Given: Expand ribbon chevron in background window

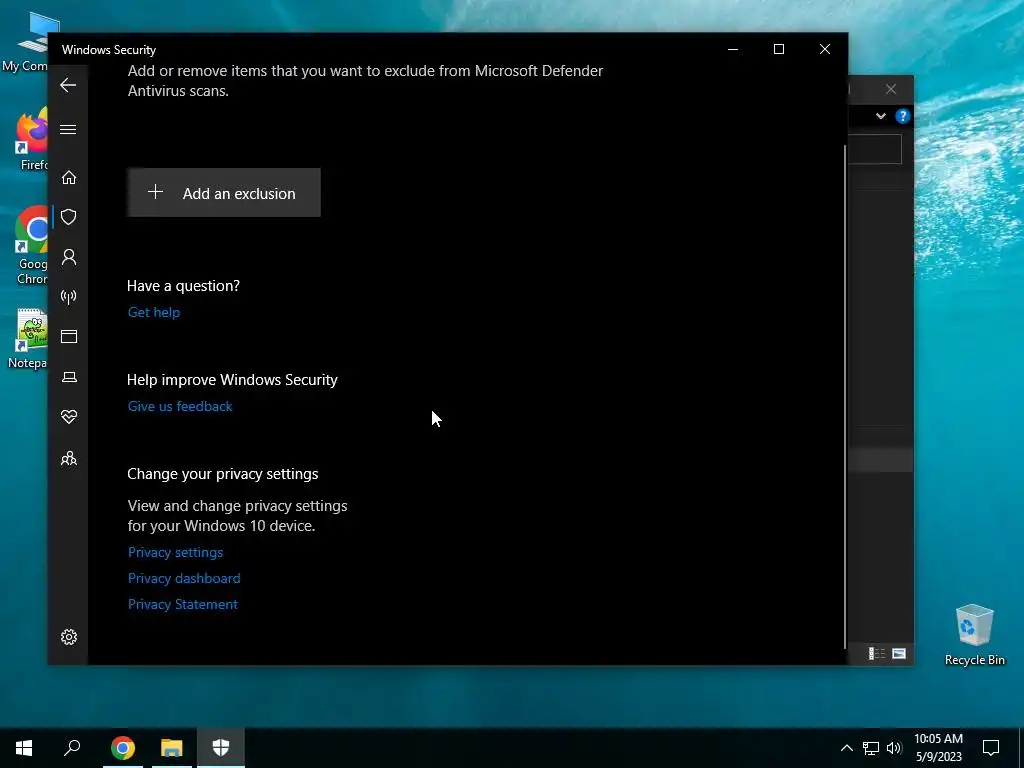Looking at the screenshot, I should coord(881,116).
